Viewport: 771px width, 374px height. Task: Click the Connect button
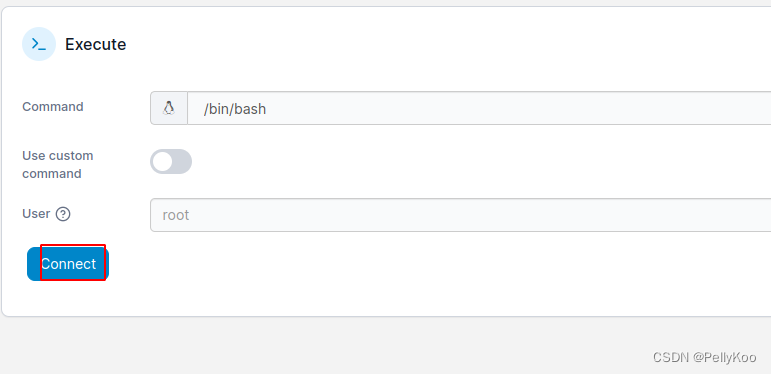68,264
